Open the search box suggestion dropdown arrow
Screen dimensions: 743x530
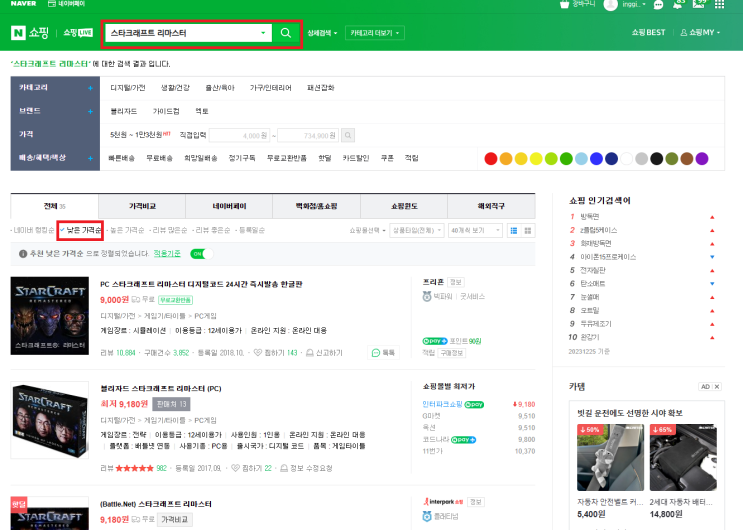(263, 33)
